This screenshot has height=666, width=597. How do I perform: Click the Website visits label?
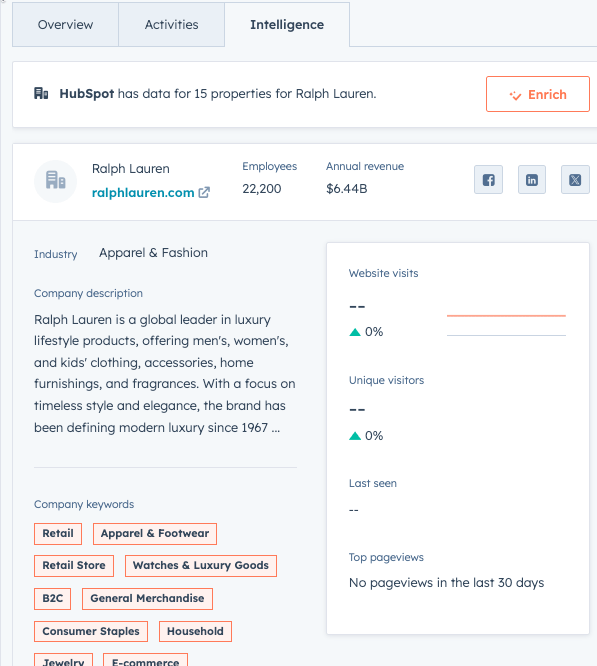pos(383,273)
